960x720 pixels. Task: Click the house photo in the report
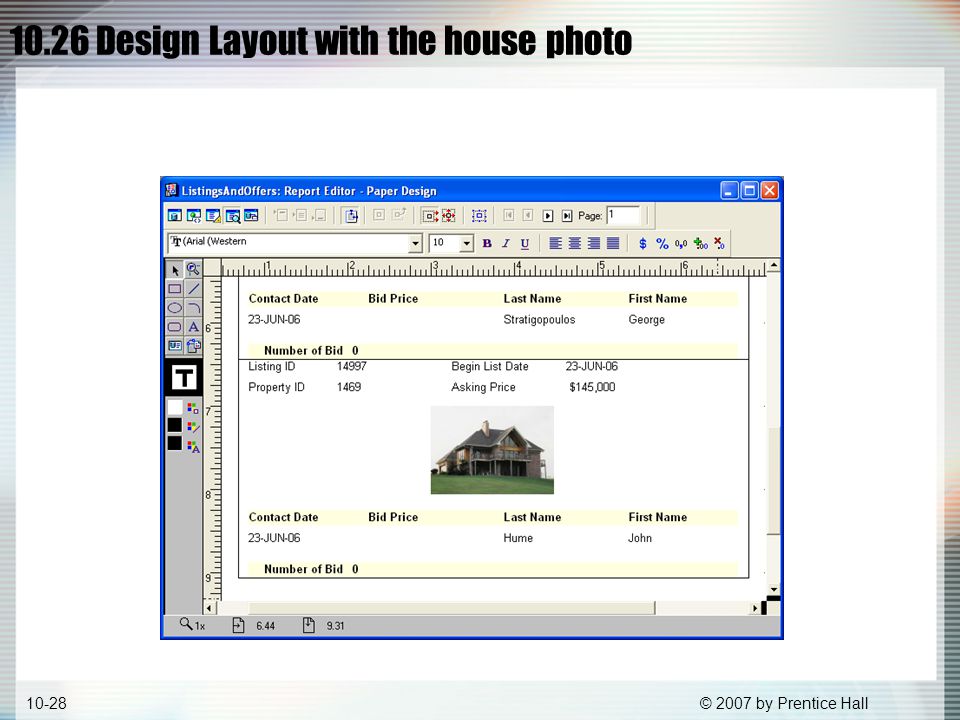tap(492, 450)
